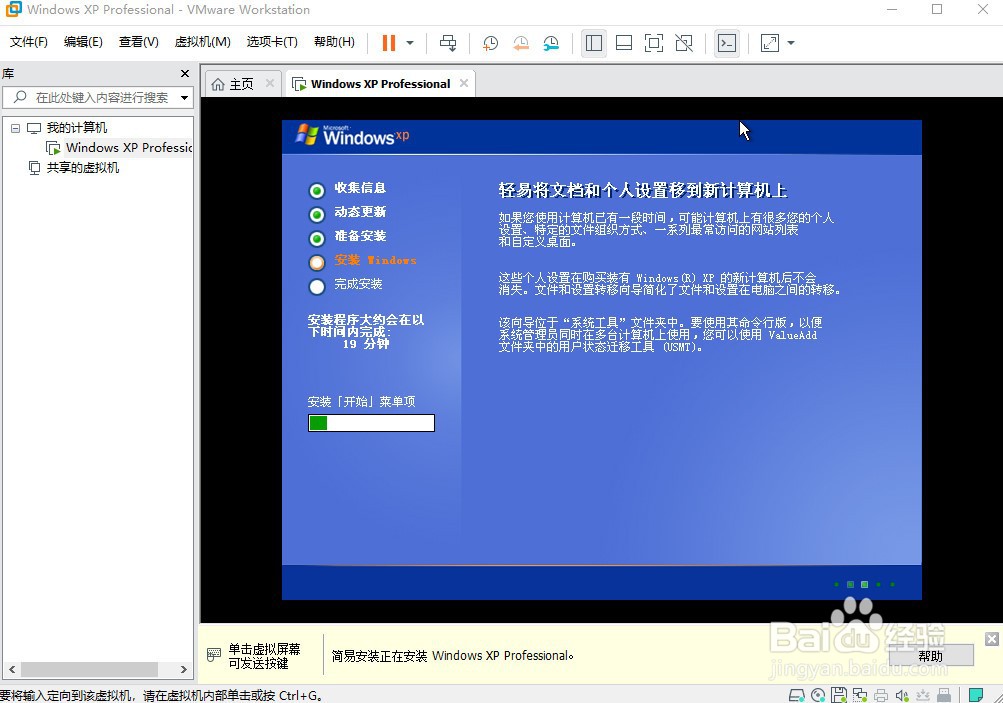The height and width of the screenshot is (703, 1003).
Task: Pause the virtual machine with the orange pause icon
Action: (x=389, y=43)
